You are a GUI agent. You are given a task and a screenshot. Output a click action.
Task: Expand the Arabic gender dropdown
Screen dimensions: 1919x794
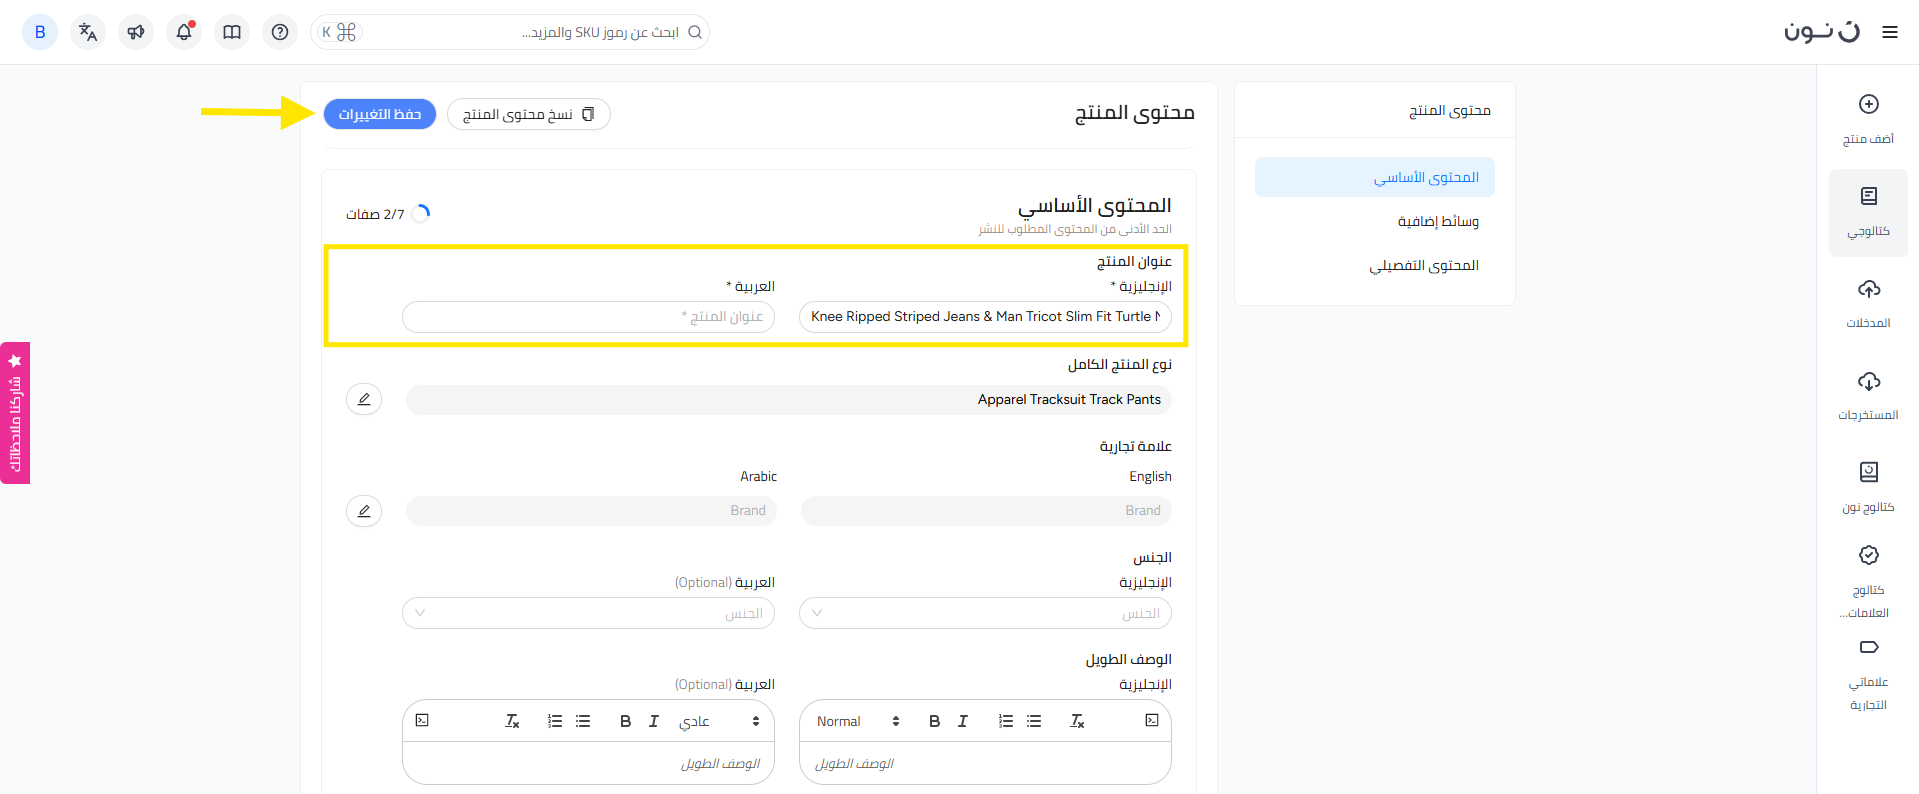tap(588, 613)
